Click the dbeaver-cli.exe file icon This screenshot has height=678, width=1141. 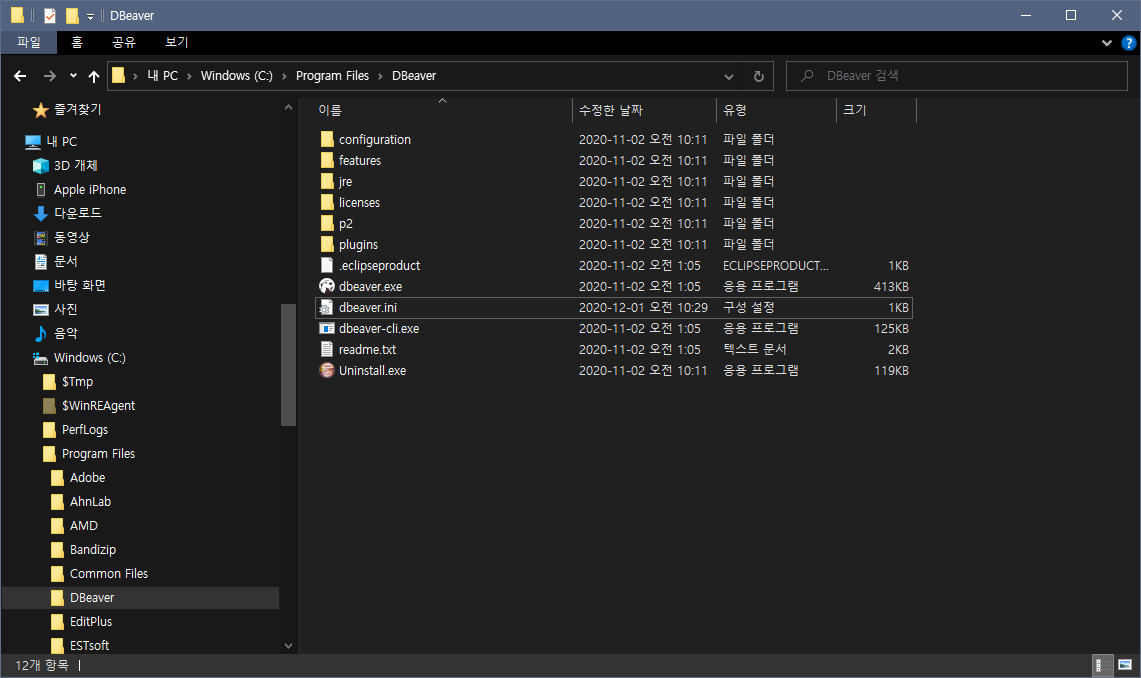[327, 329]
